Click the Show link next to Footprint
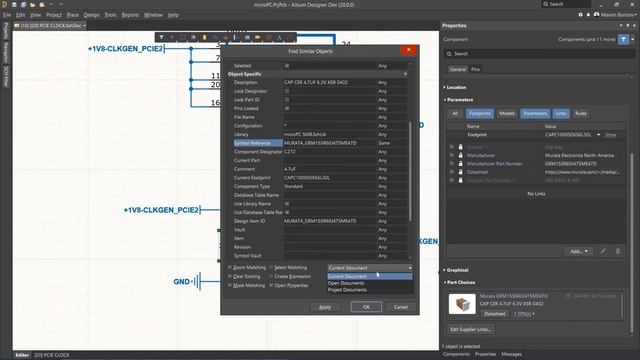The height and width of the screenshot is (360, 640). pyautogui.click(x=610, y=135)
